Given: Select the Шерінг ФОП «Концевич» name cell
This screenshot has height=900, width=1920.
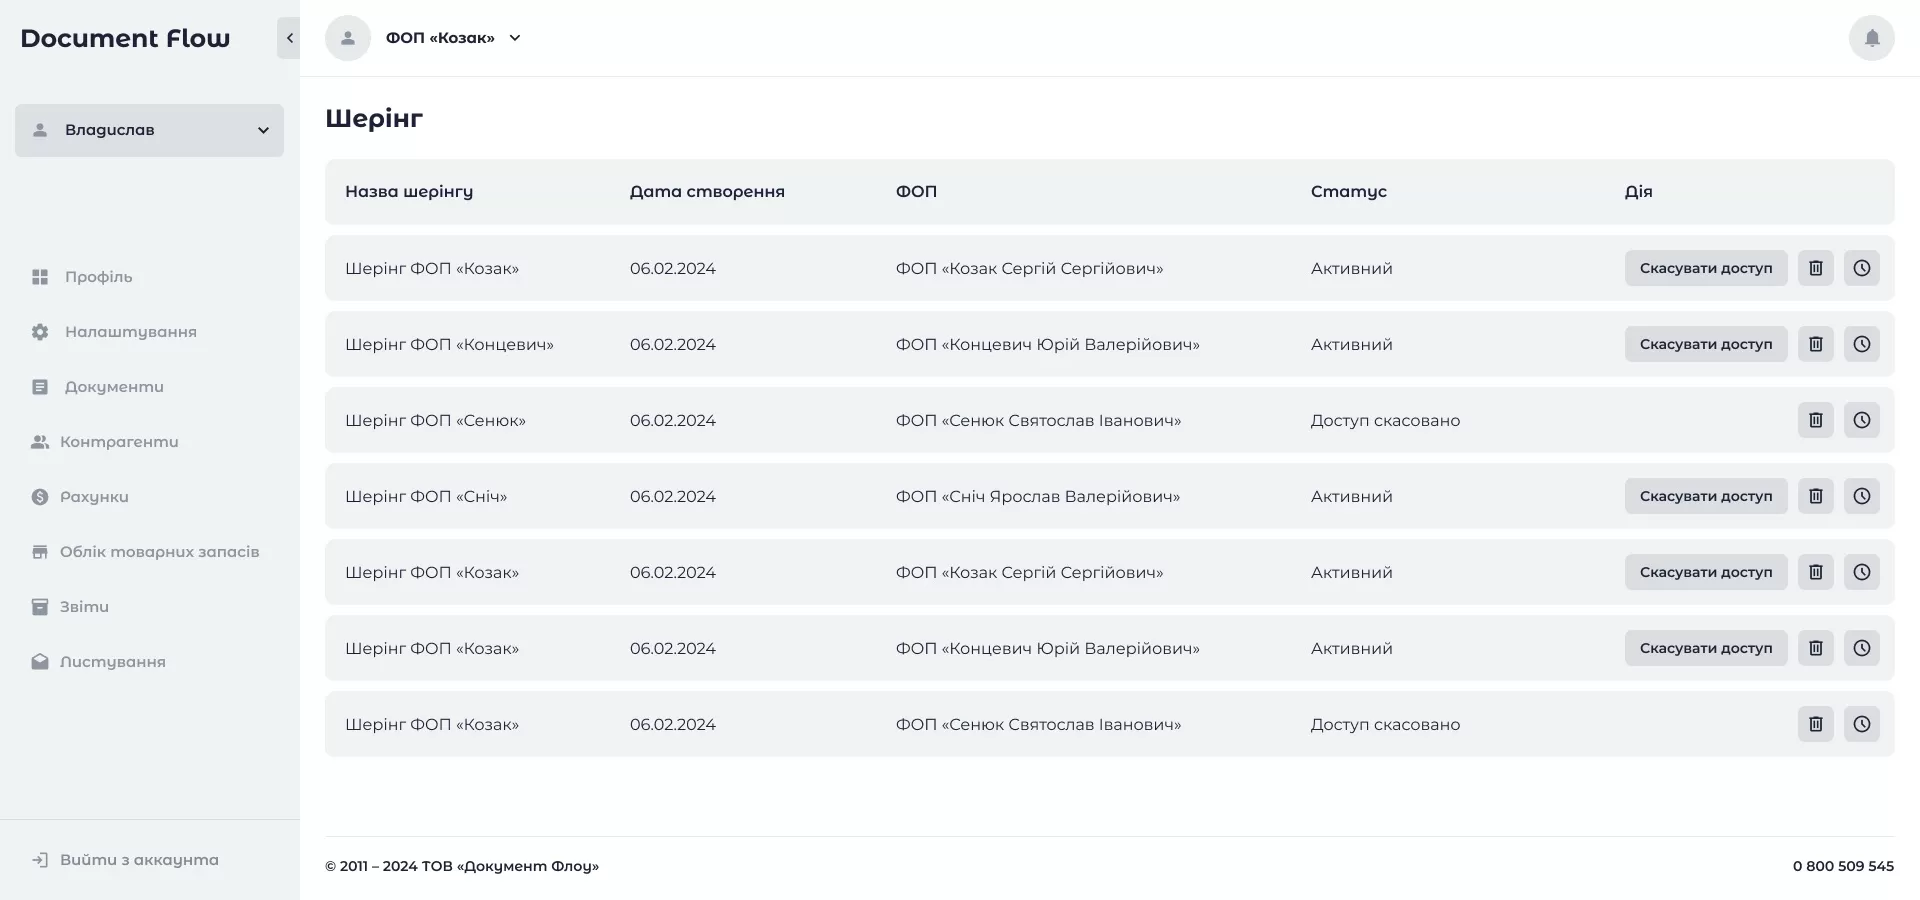Looking at the screenshot, I should point(449,344).
